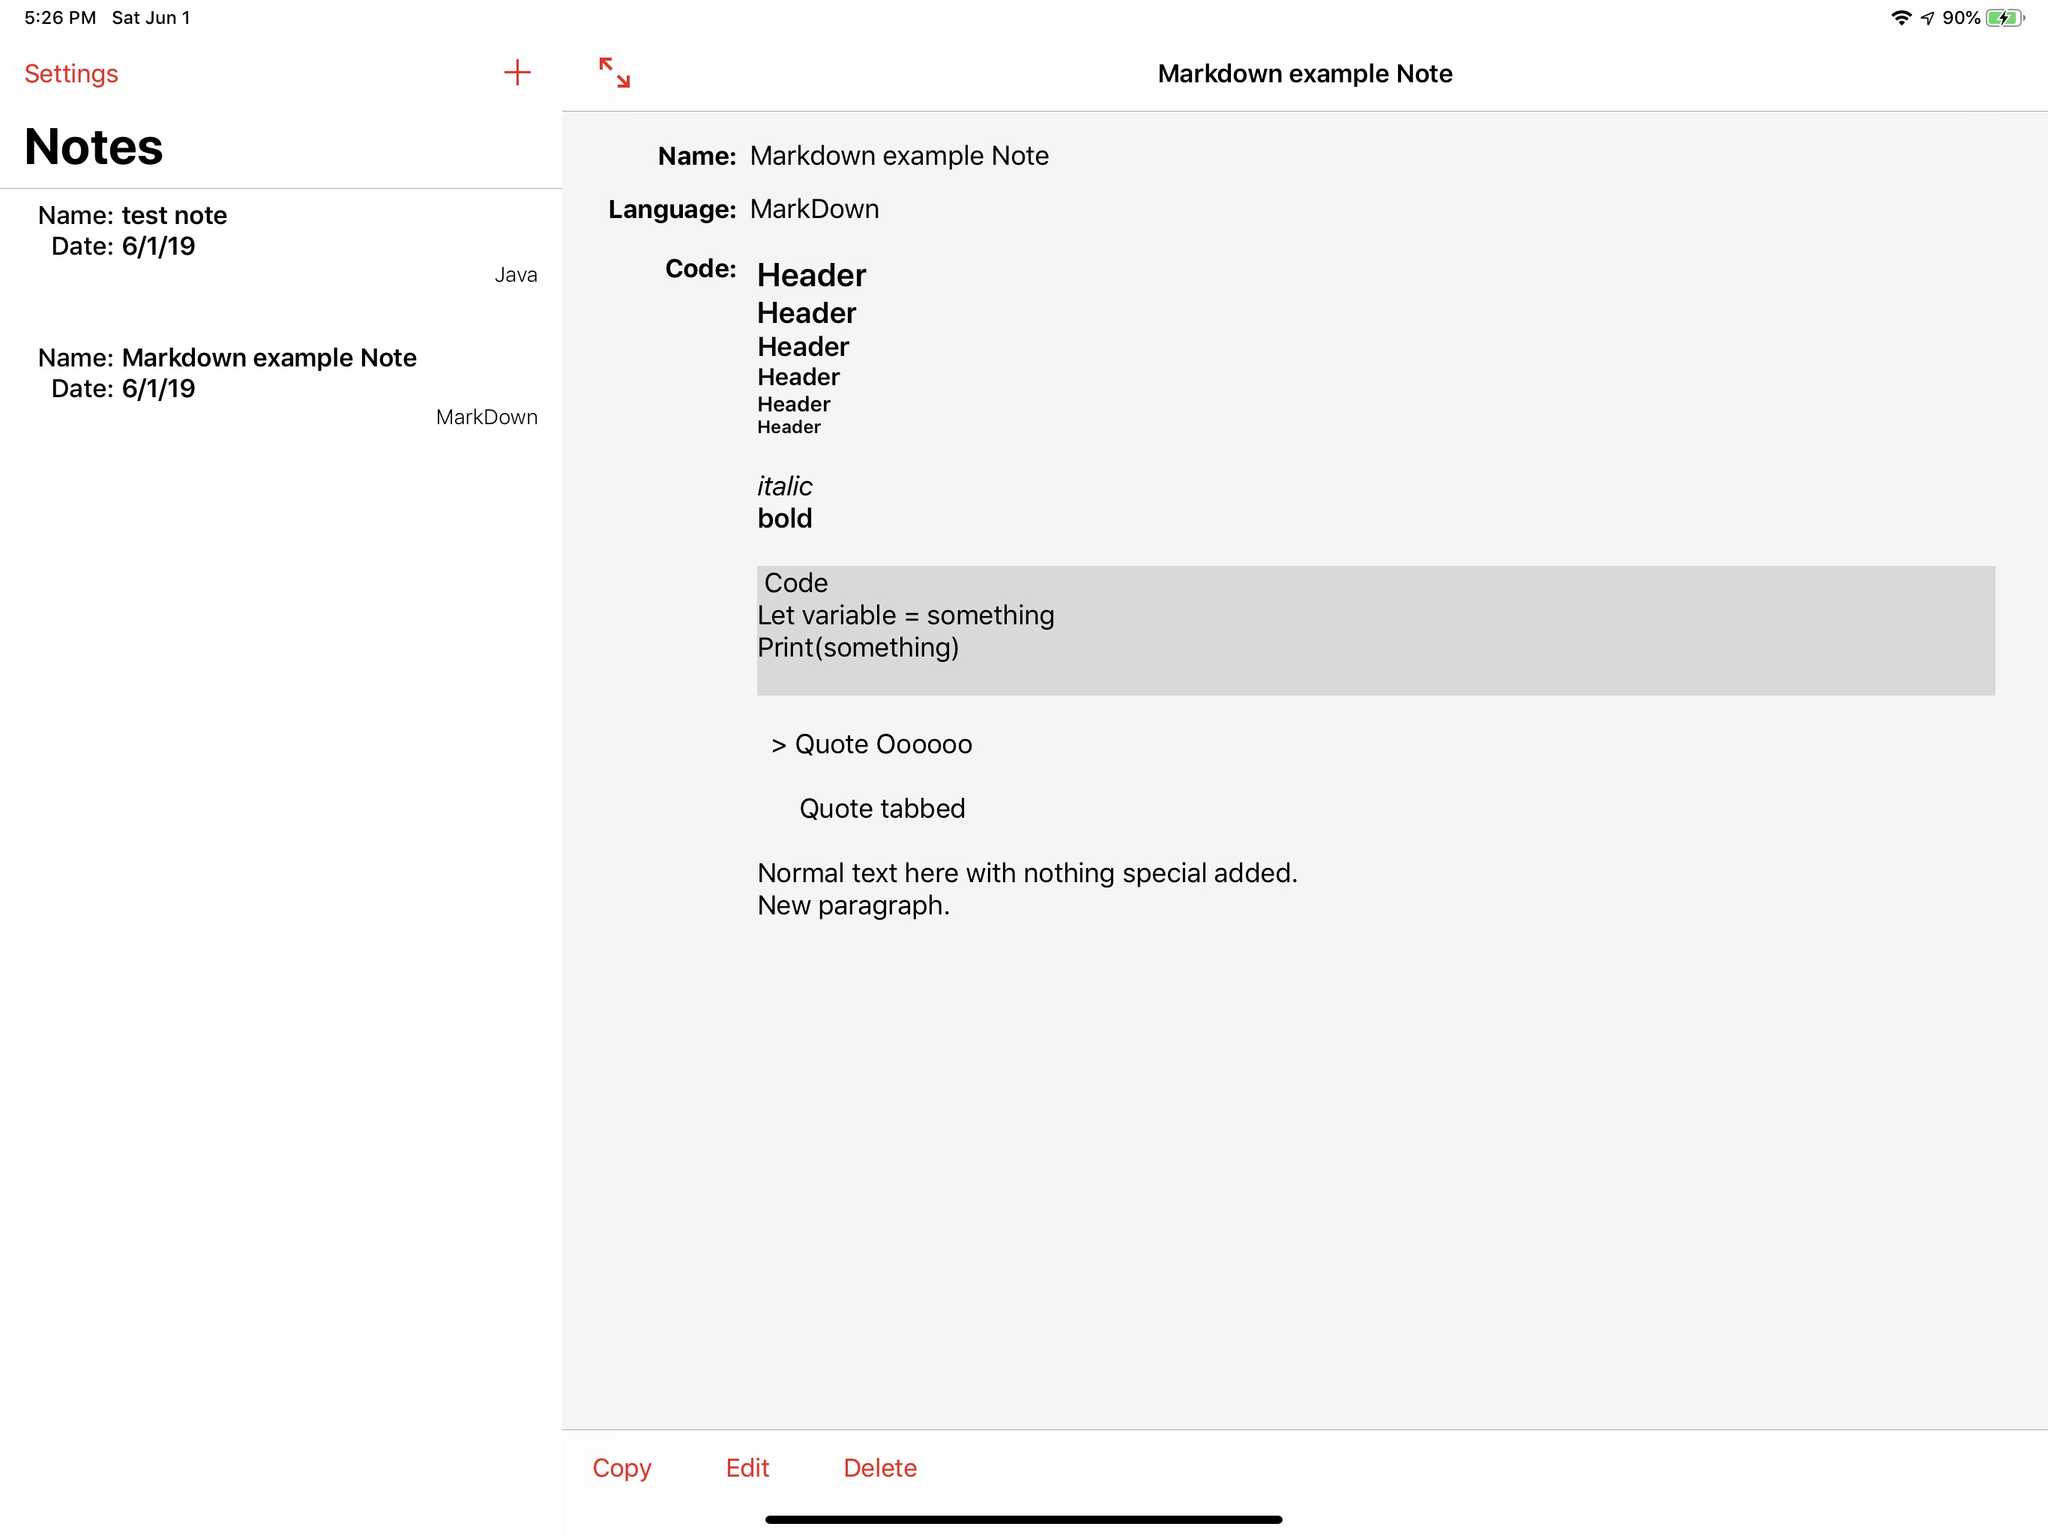2048x1535 pixels.
Task: Delete the current note
Action: point(880,1467)
